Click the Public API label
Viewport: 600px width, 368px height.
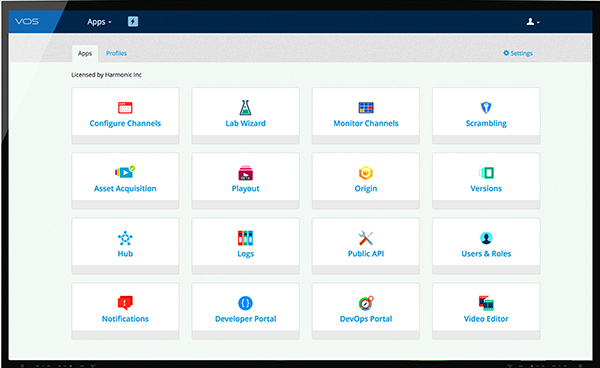(x=366, y=253)
